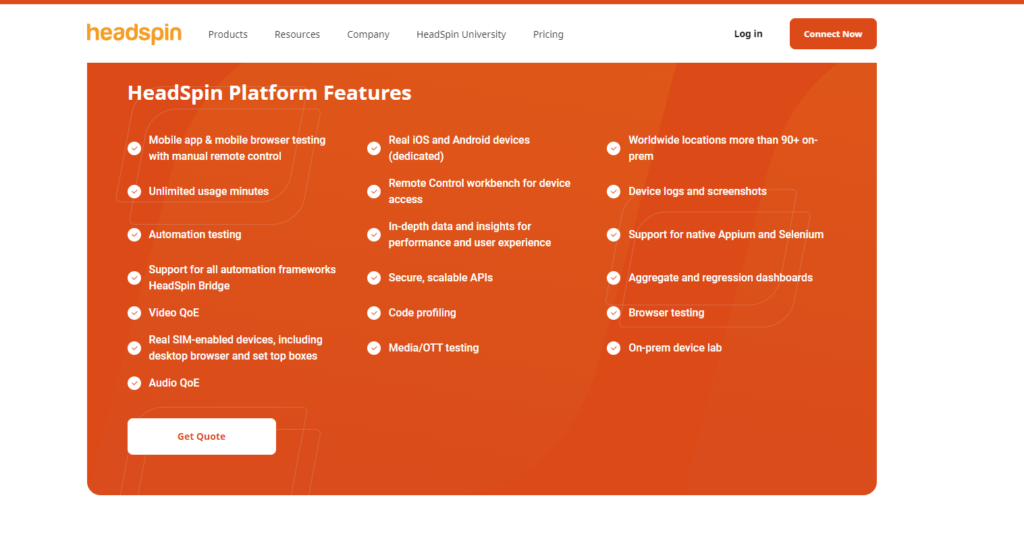Open the Company menu

click(x=368, y=34)
